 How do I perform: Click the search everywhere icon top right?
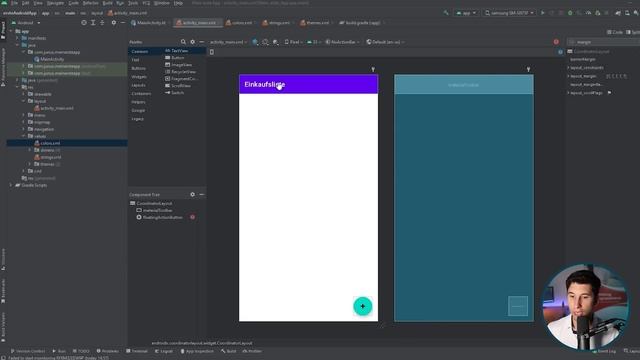(636, 13)
